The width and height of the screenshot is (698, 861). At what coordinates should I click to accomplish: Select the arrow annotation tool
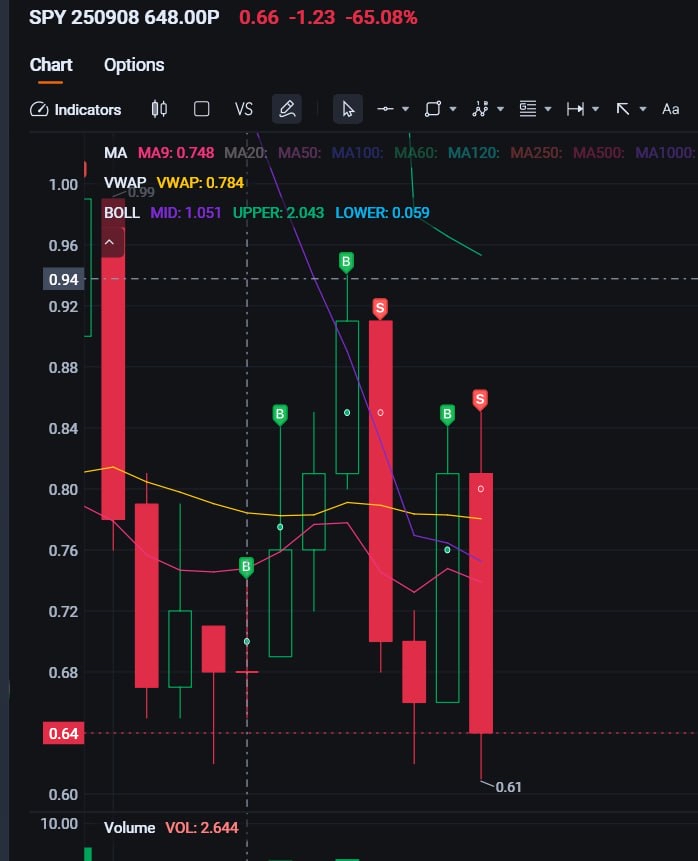click(x=623, y=109)
